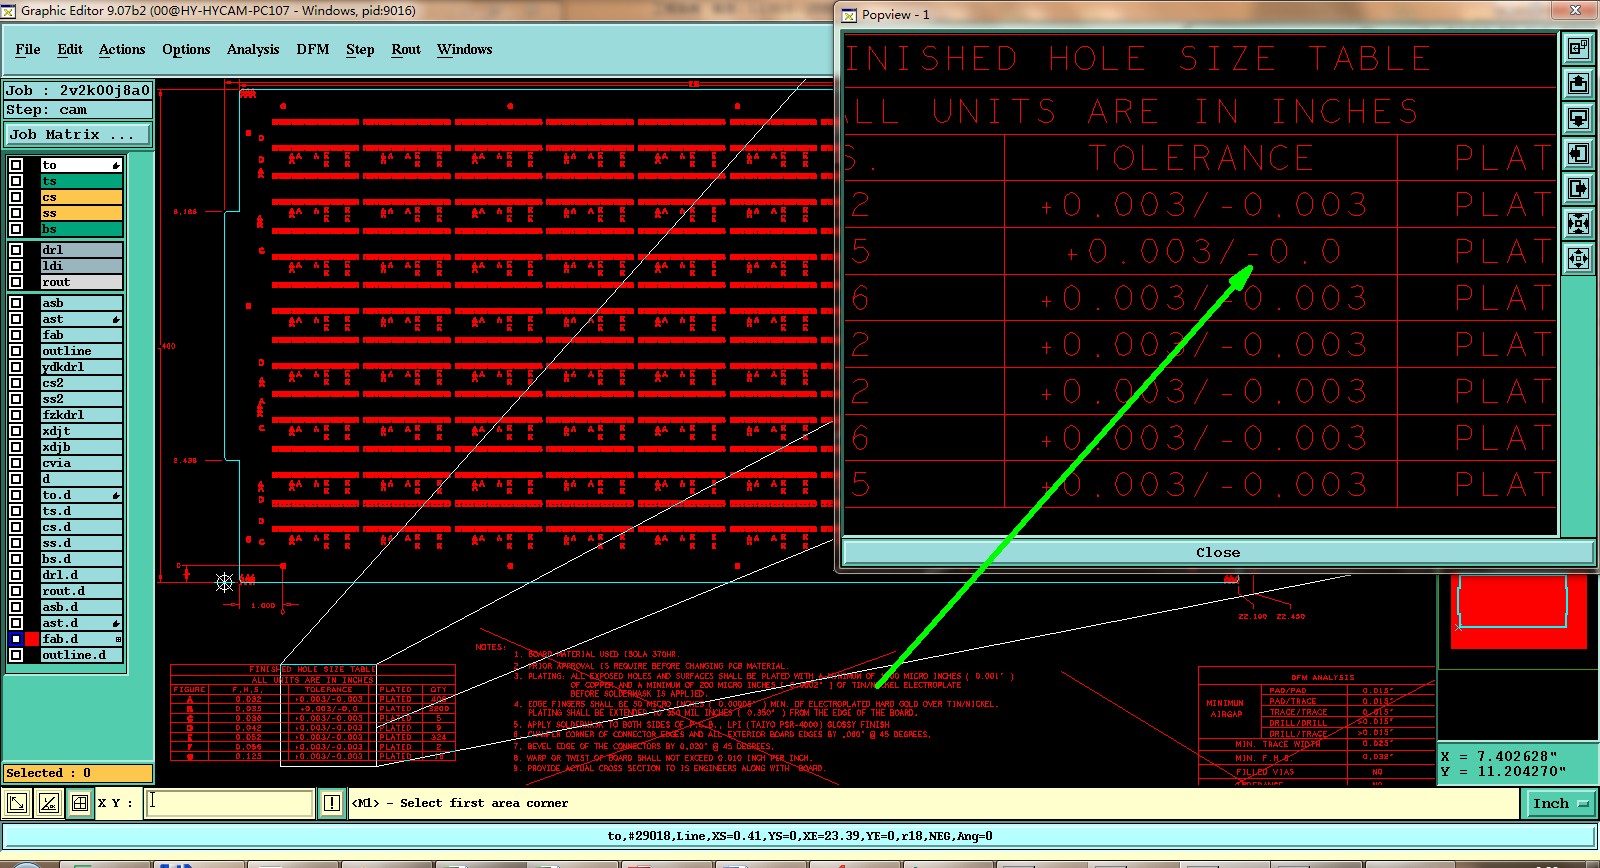Screen dimensions: 1600x868
Task: Toggle the checkbox for layer ts
Action: coord(16,181)
